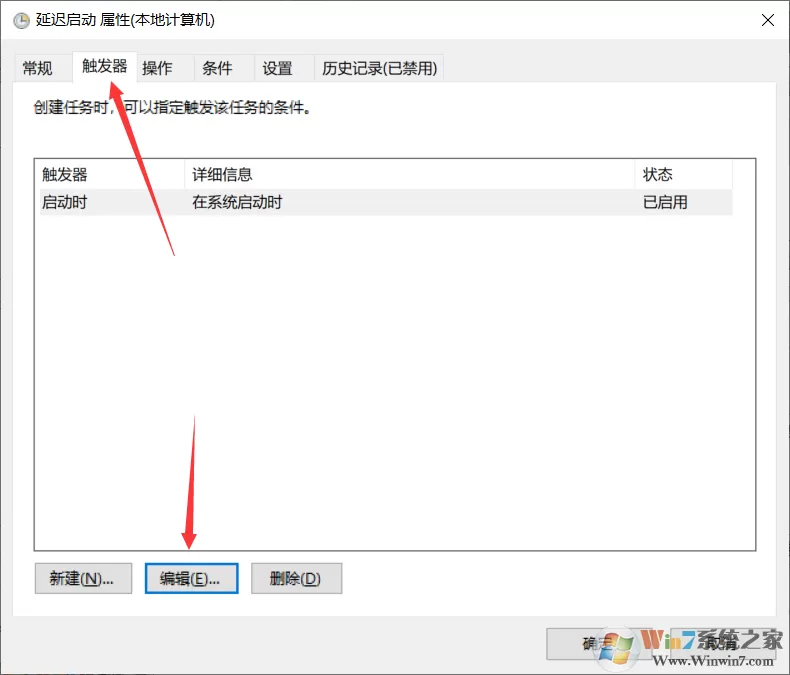This screenshot has width=790, height=675.
Task: Click empty area in the trigger list
Action: tap(395, 383)
